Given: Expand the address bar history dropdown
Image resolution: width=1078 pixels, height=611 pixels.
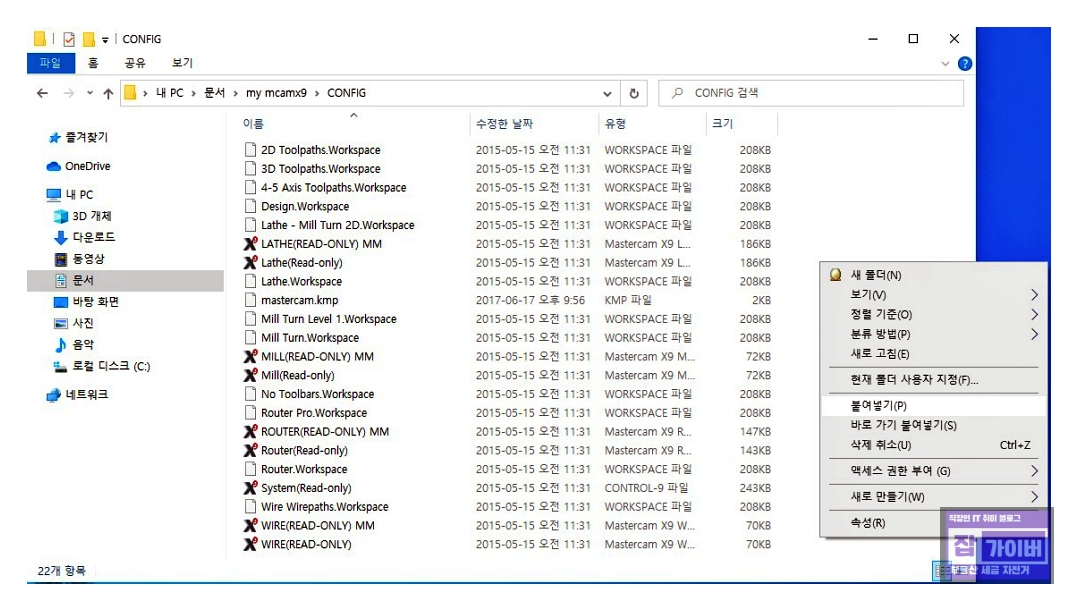Looking at the screenshot, I should pyautogui.click(x=607, y=93).
